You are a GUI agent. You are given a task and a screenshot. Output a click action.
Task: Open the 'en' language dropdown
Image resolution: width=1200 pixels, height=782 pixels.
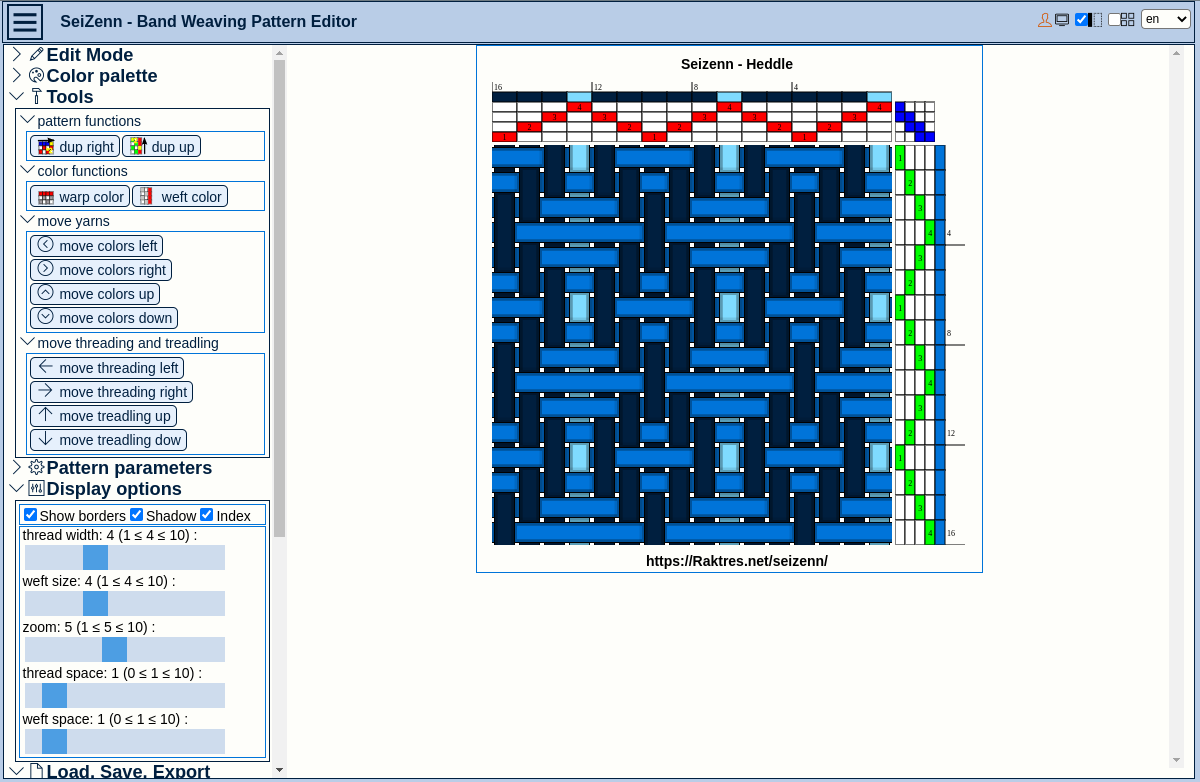1166,19
